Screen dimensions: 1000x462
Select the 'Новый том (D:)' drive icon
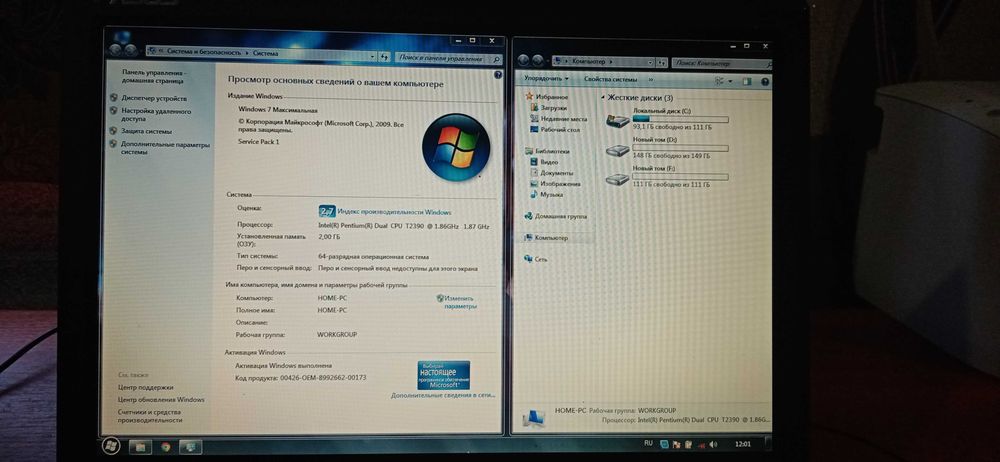tap(617, 150)
